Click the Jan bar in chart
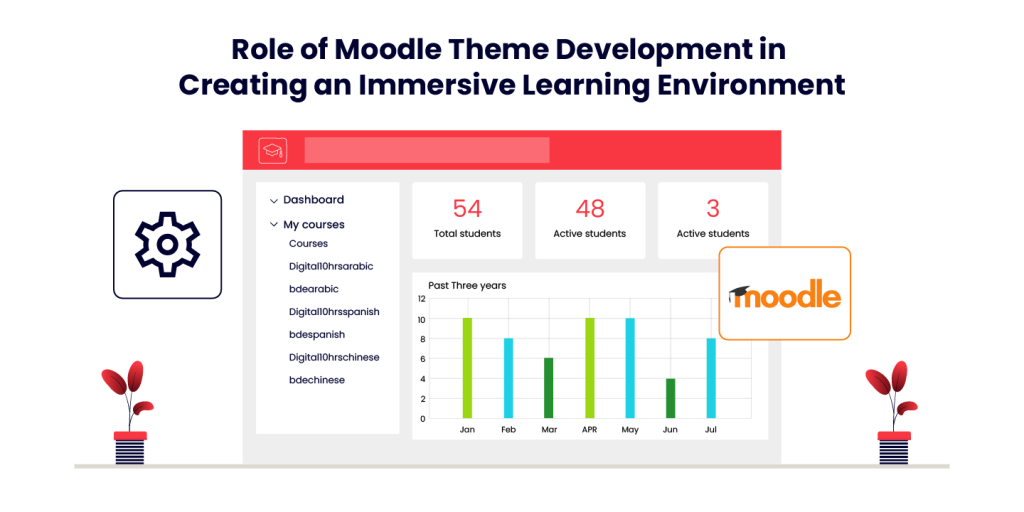Screen dimensions: 1024x512 (467, 368)
